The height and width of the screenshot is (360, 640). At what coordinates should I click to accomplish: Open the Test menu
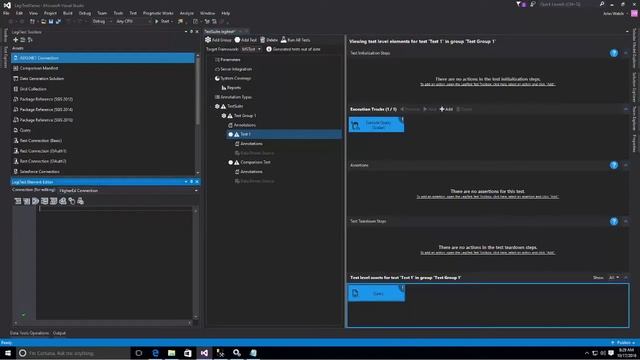(x=133, y=13)
